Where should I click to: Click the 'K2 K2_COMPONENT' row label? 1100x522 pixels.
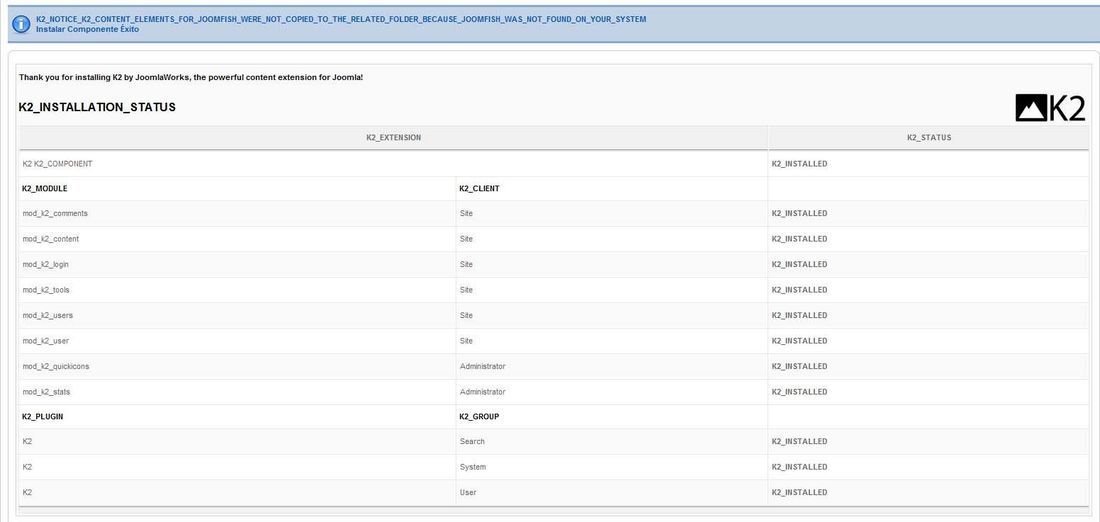58,164
